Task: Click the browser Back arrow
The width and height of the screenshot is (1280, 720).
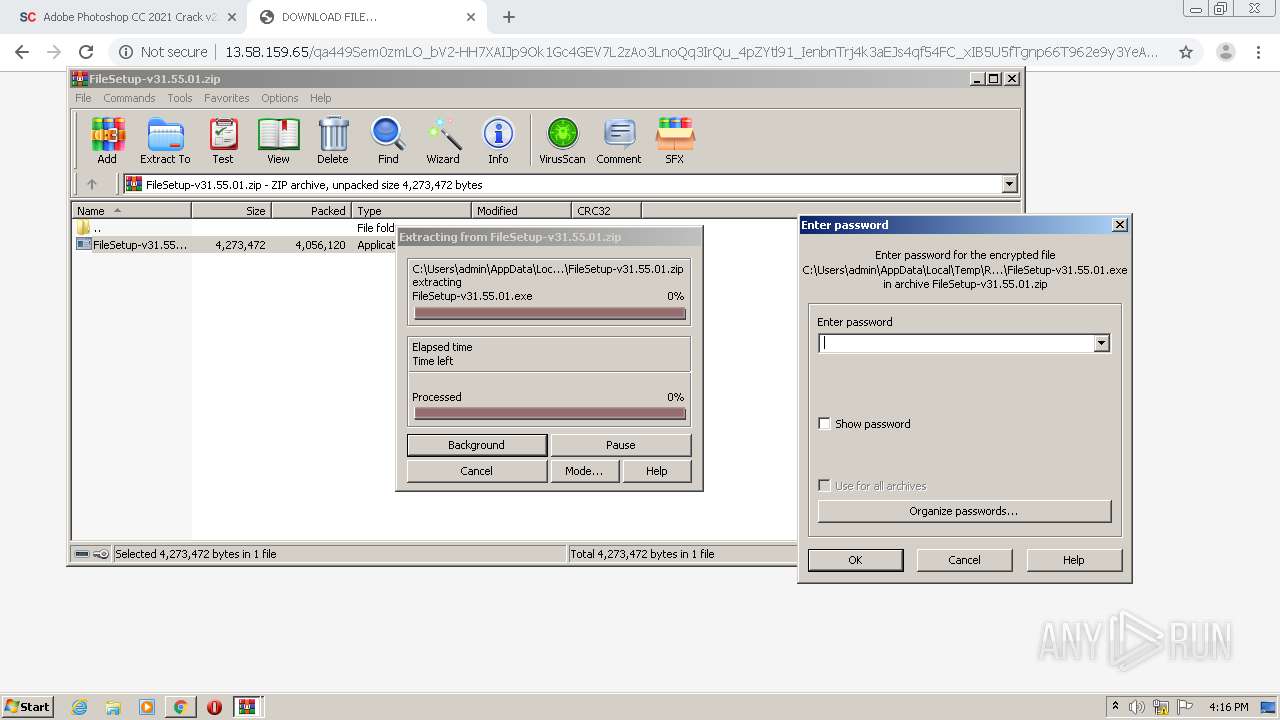Action: [x=22, y=52]
